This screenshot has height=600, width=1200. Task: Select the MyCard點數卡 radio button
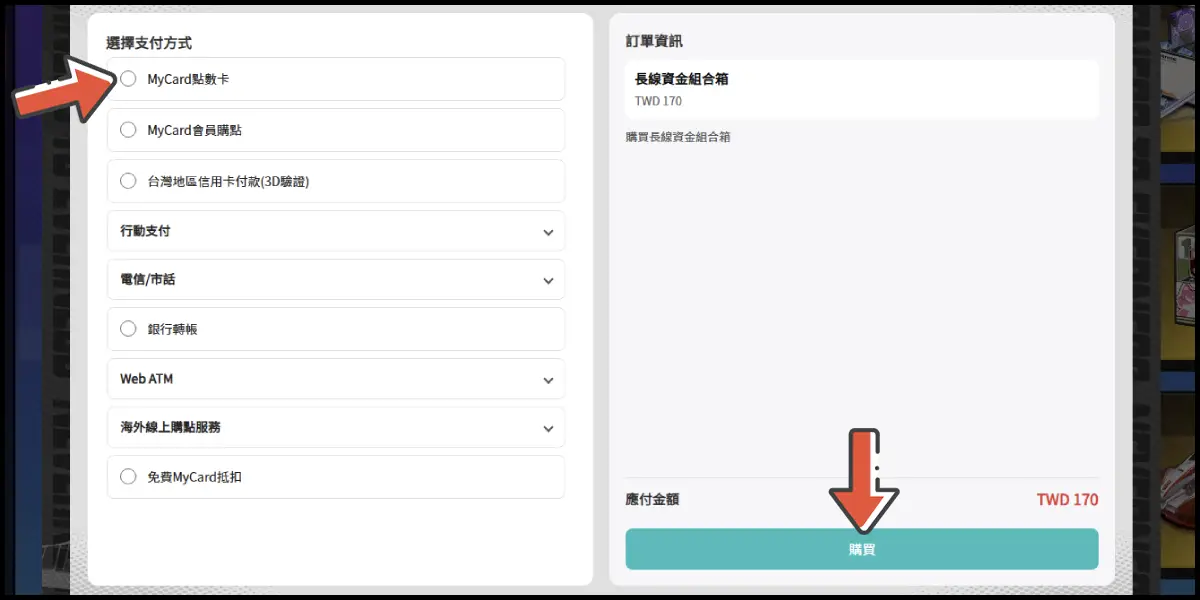pos(128,78)
